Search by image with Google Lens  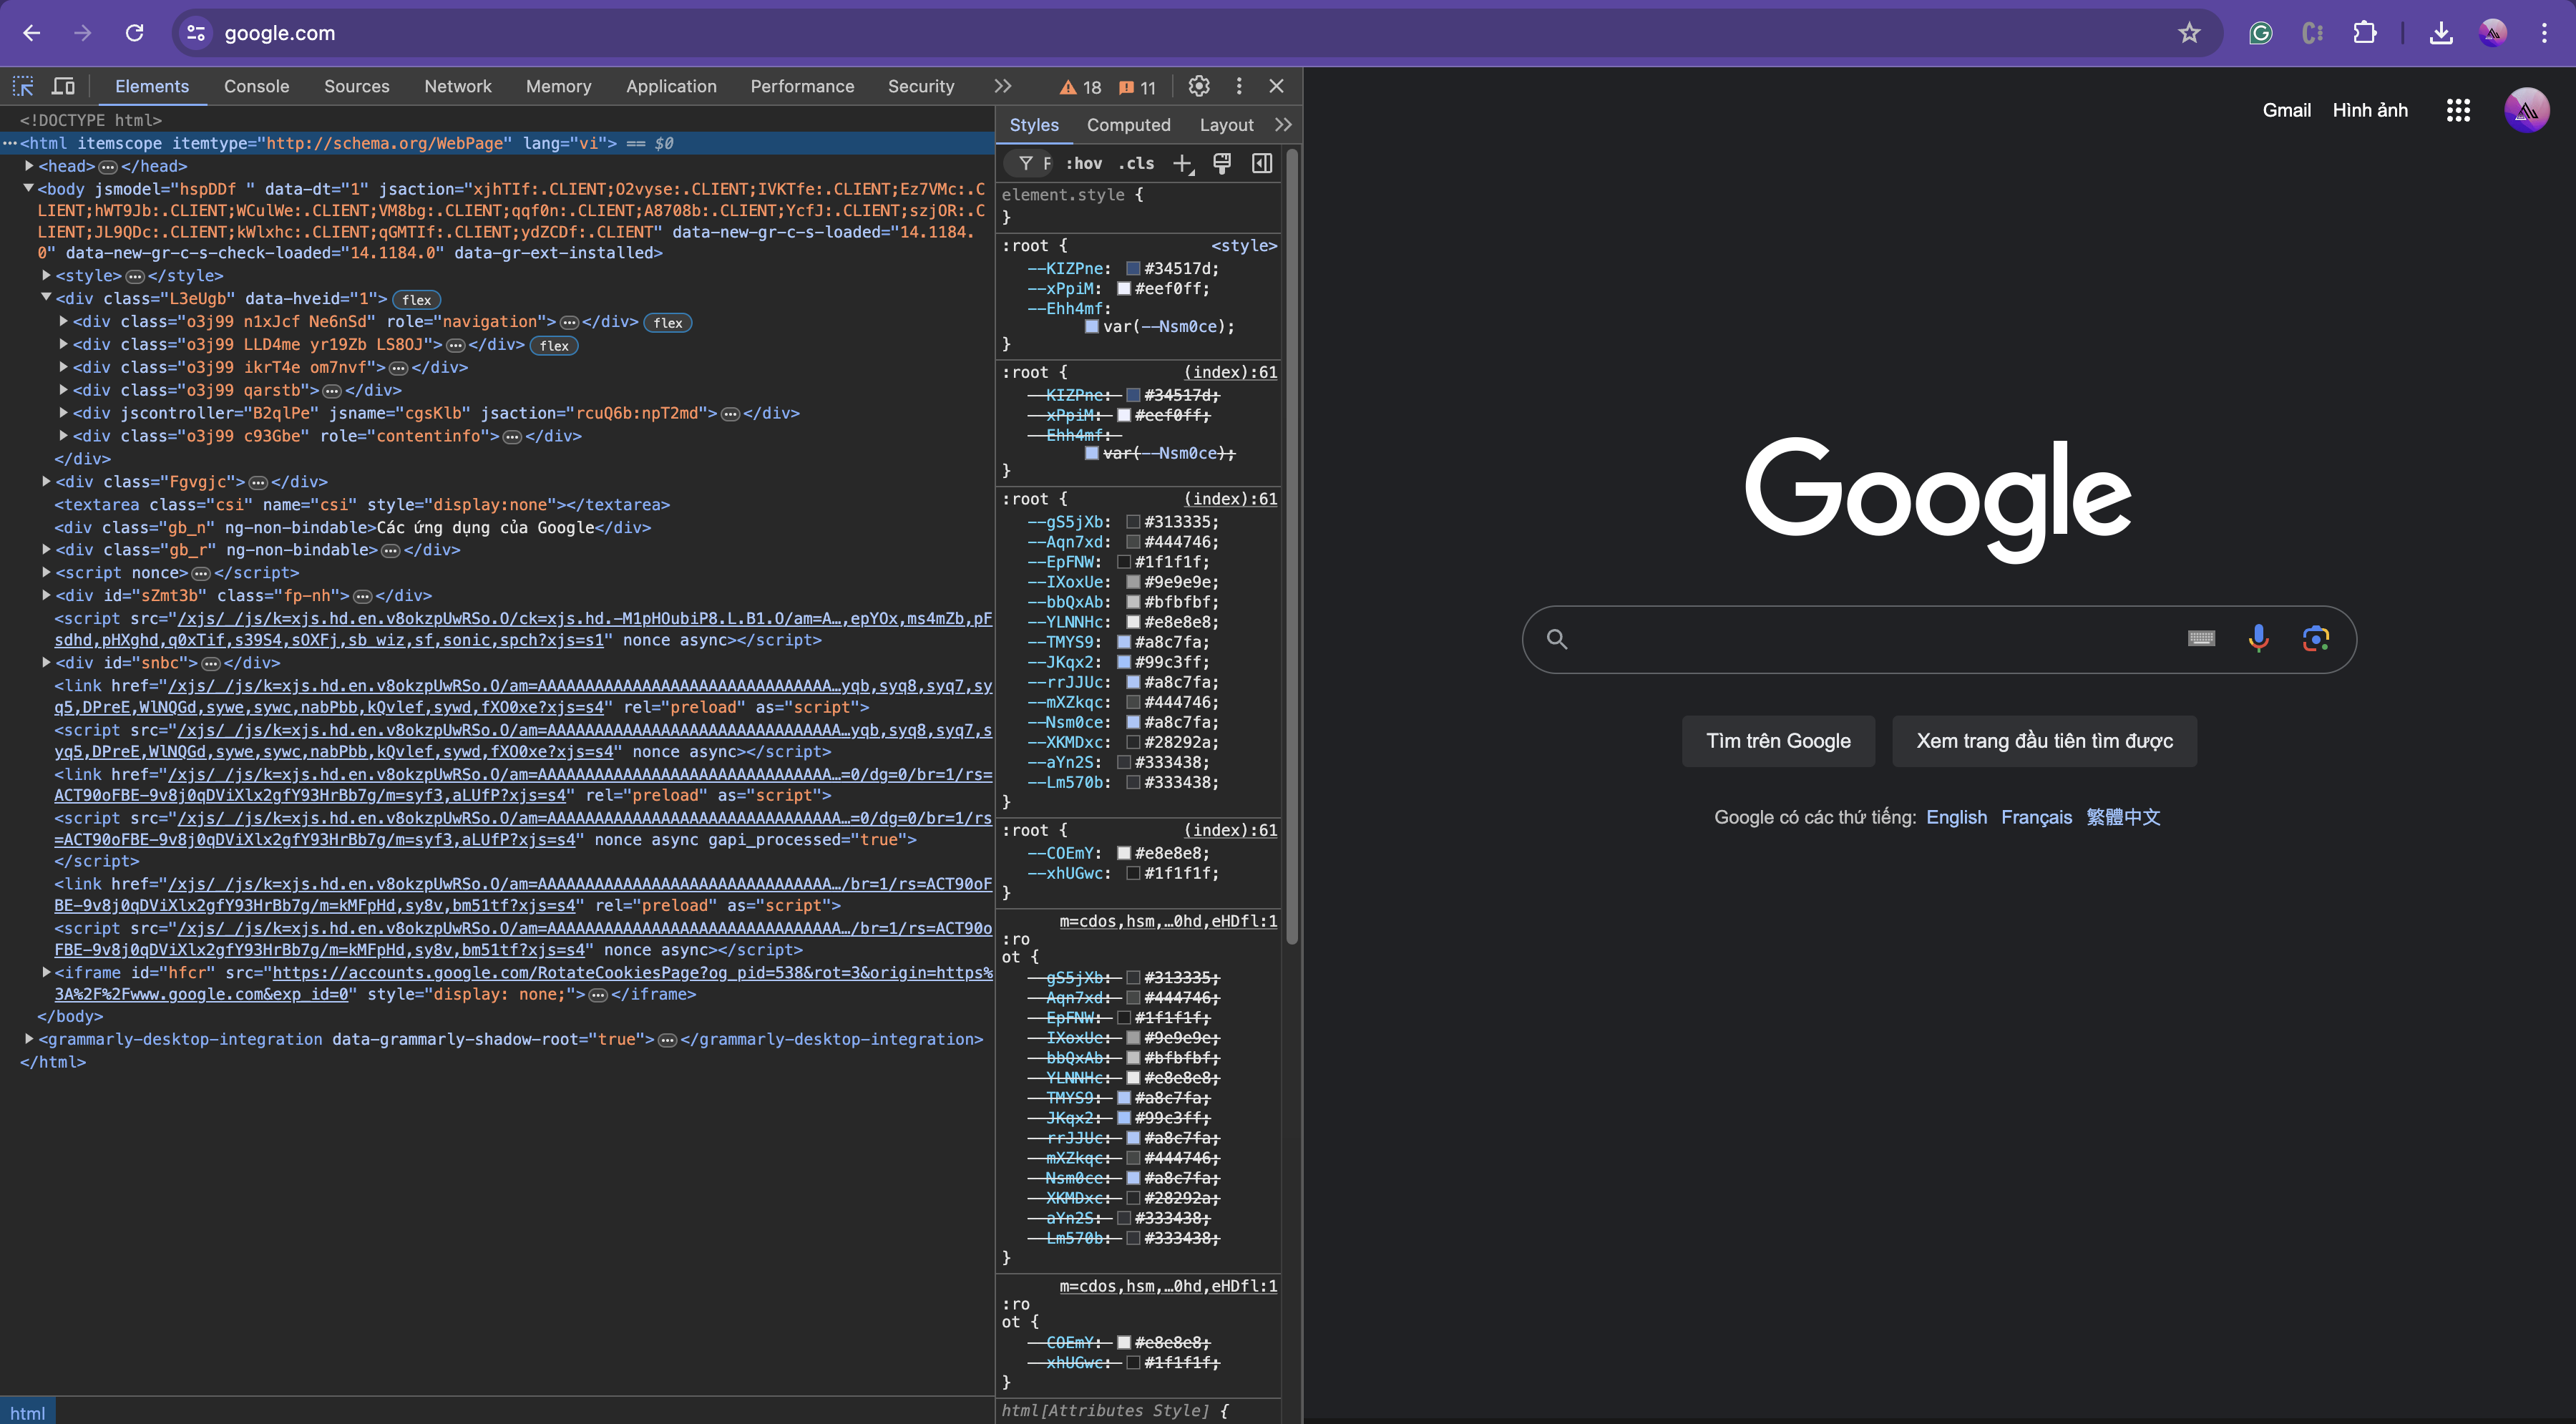[x=2315, y=638]
